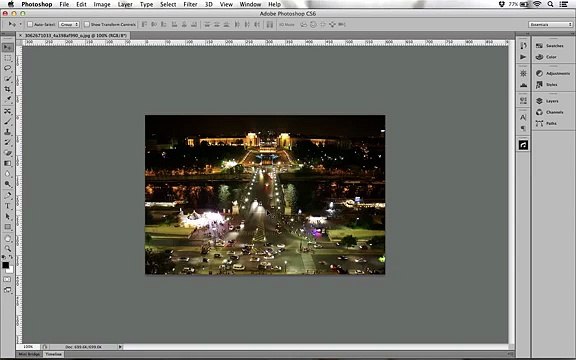The width and height of the screenshot is (576, 360).
Task: Click Auto-Align Layers icon in options bar
Action: click(270, 25)
